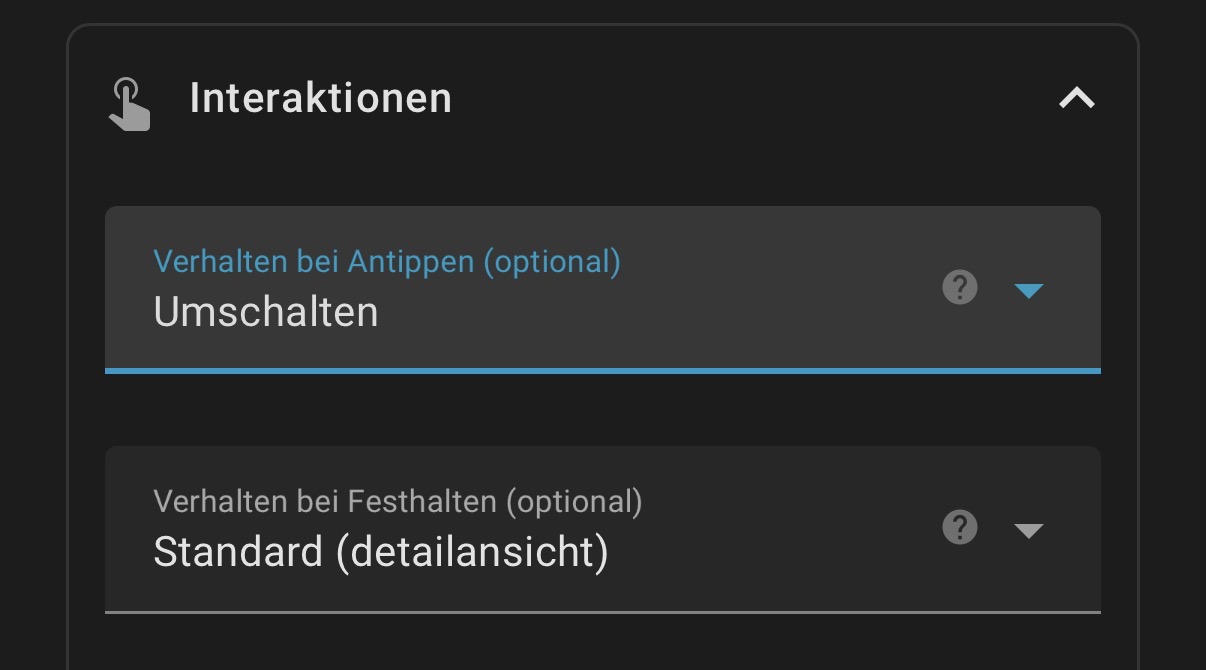Click the Verhalten bei Festhalten (optional) label
1206x670 pixels.
pos(397,501)
